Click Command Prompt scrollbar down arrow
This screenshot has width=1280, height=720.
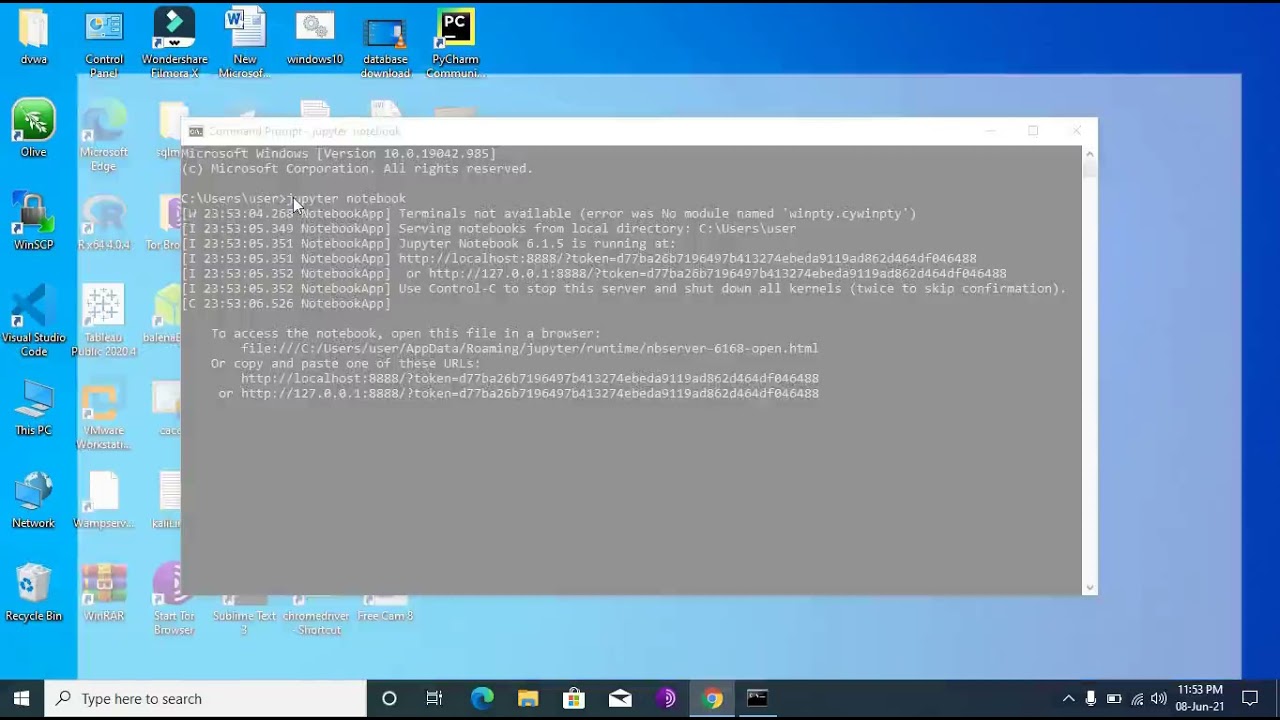click(x=1090, y=587)
